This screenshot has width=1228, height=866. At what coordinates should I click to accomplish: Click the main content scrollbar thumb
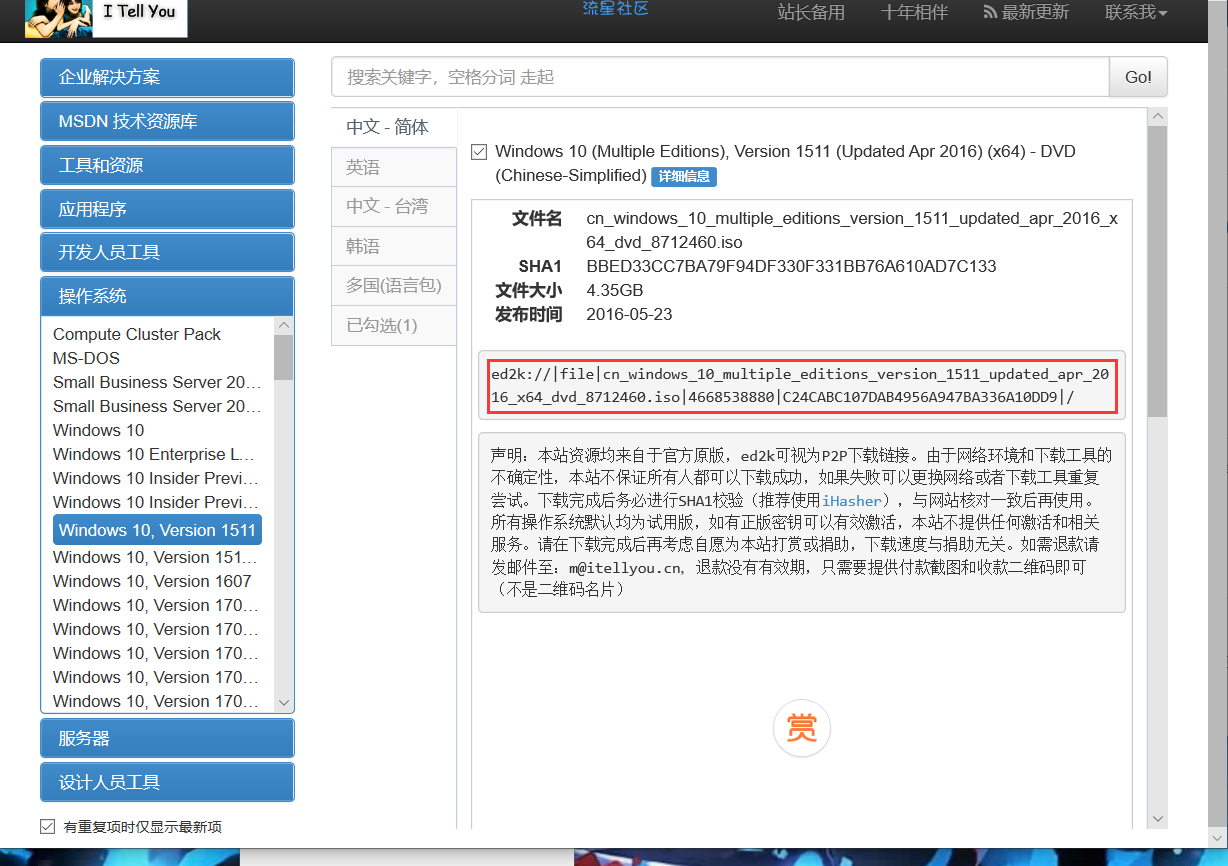pos(1157,272)
